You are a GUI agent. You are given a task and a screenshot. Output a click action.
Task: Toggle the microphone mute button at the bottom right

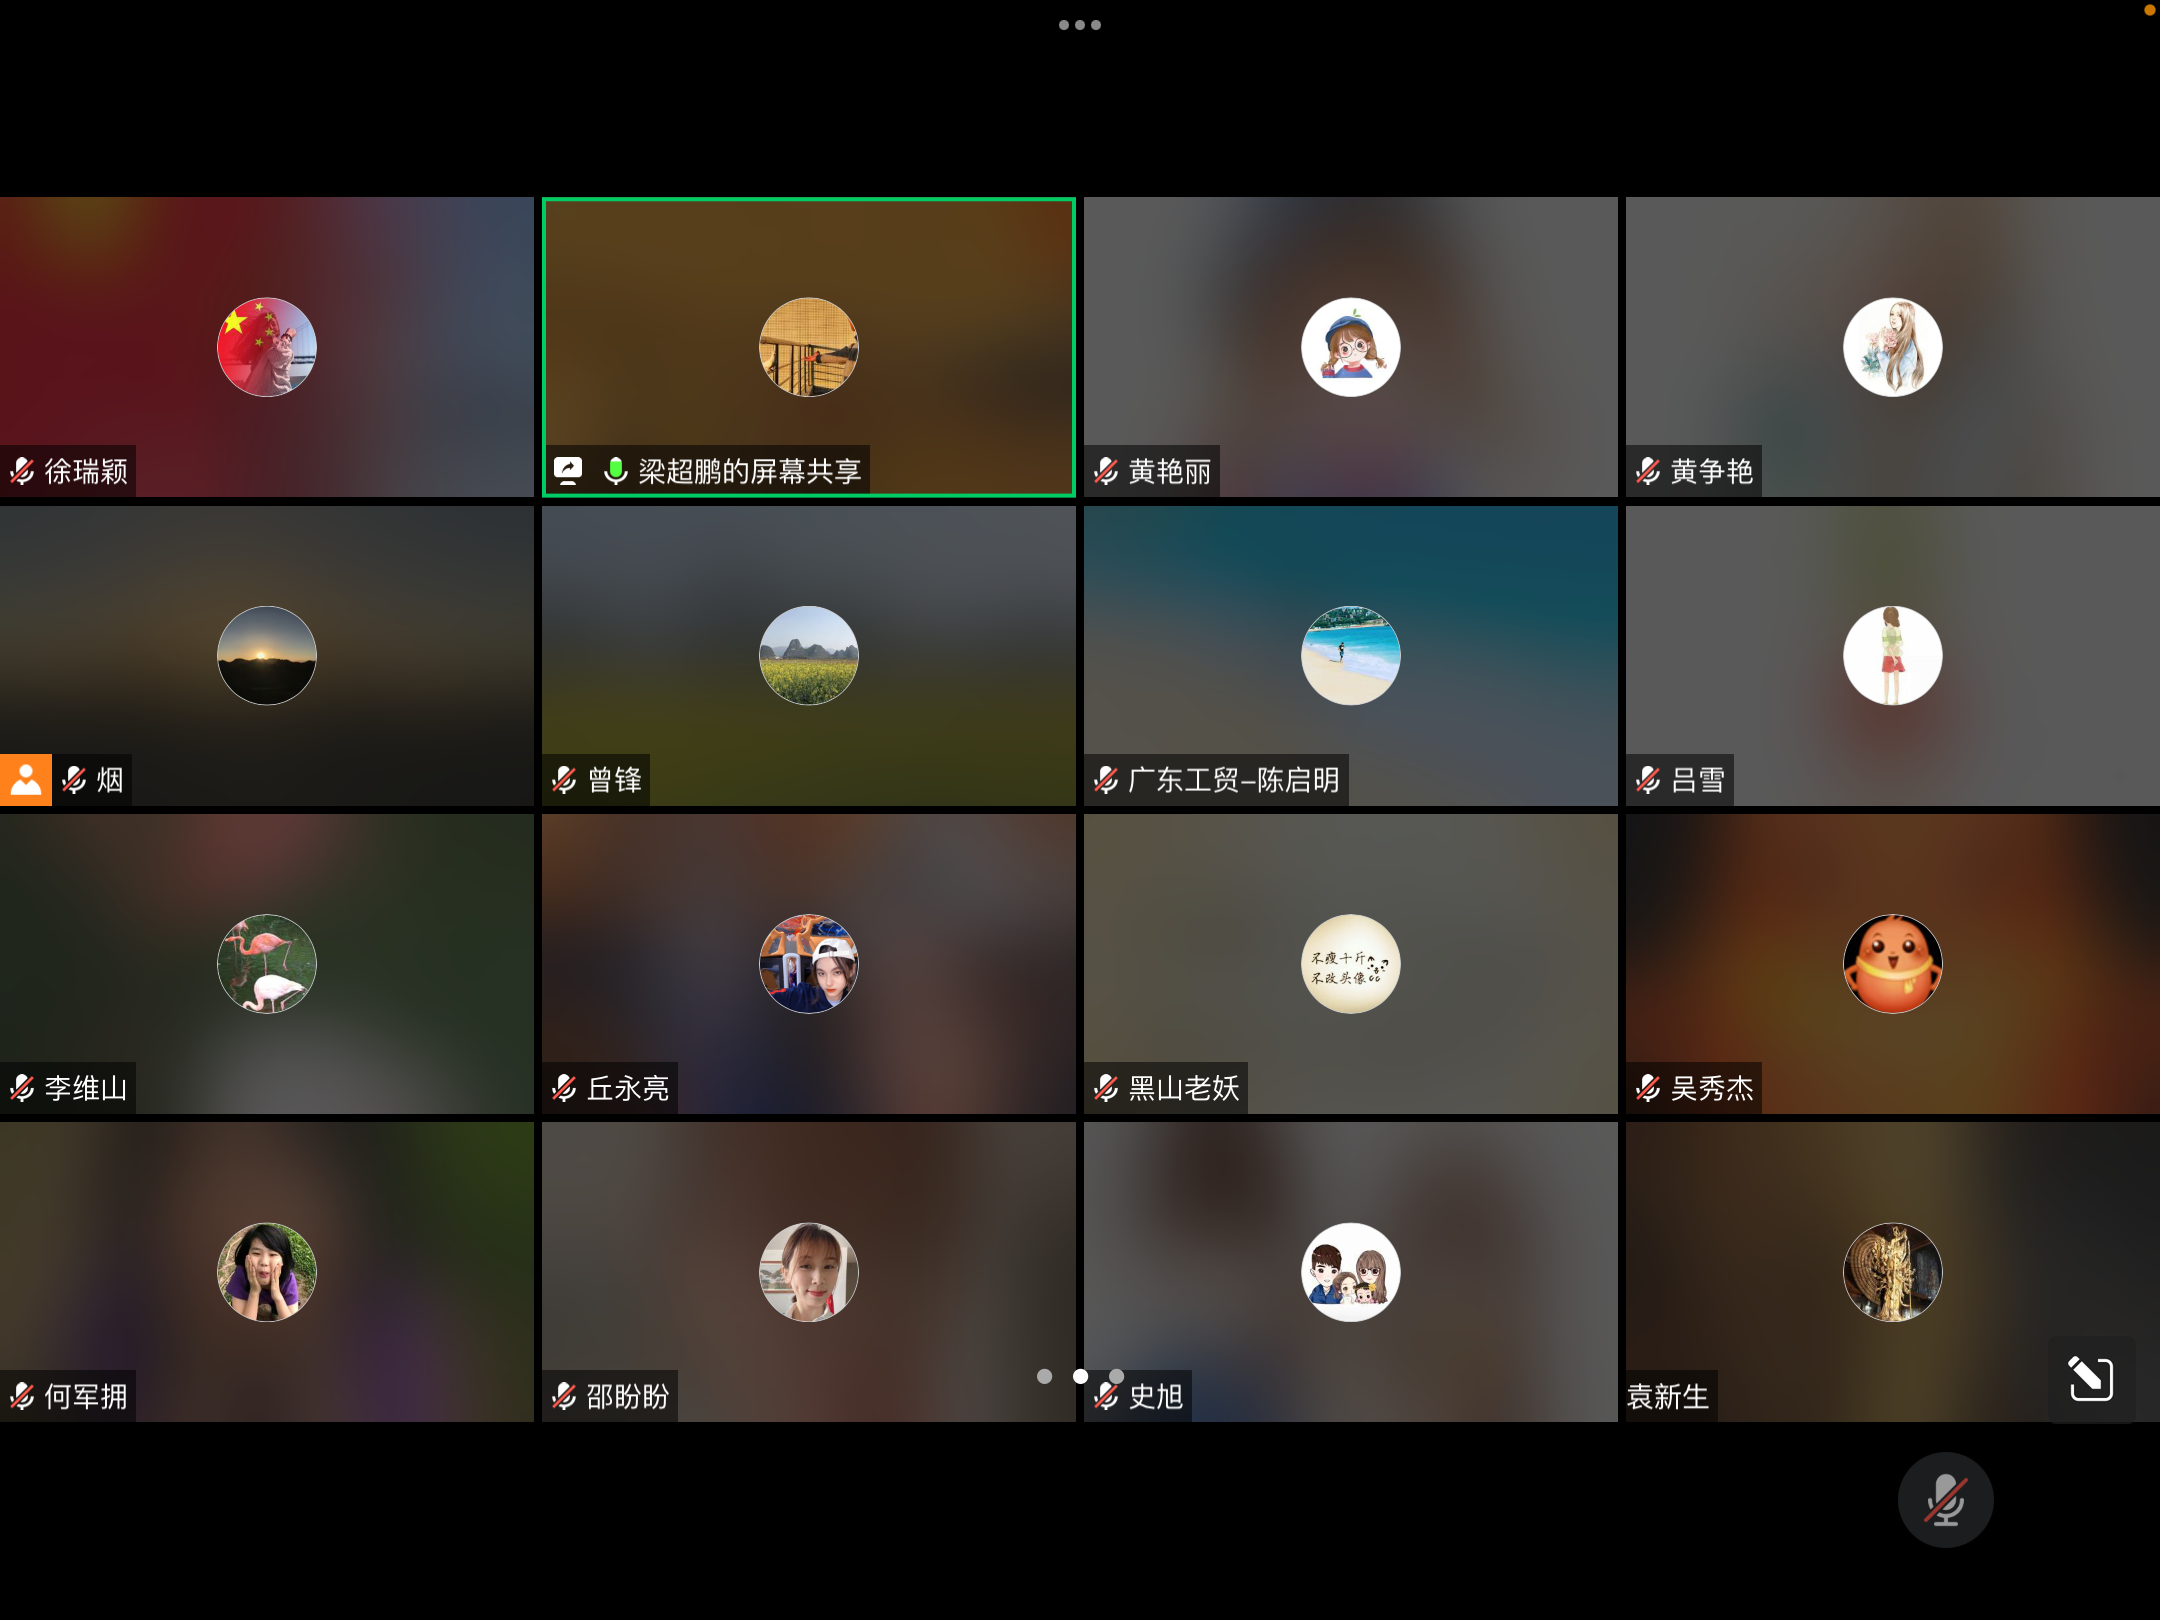[1945, 1499]
